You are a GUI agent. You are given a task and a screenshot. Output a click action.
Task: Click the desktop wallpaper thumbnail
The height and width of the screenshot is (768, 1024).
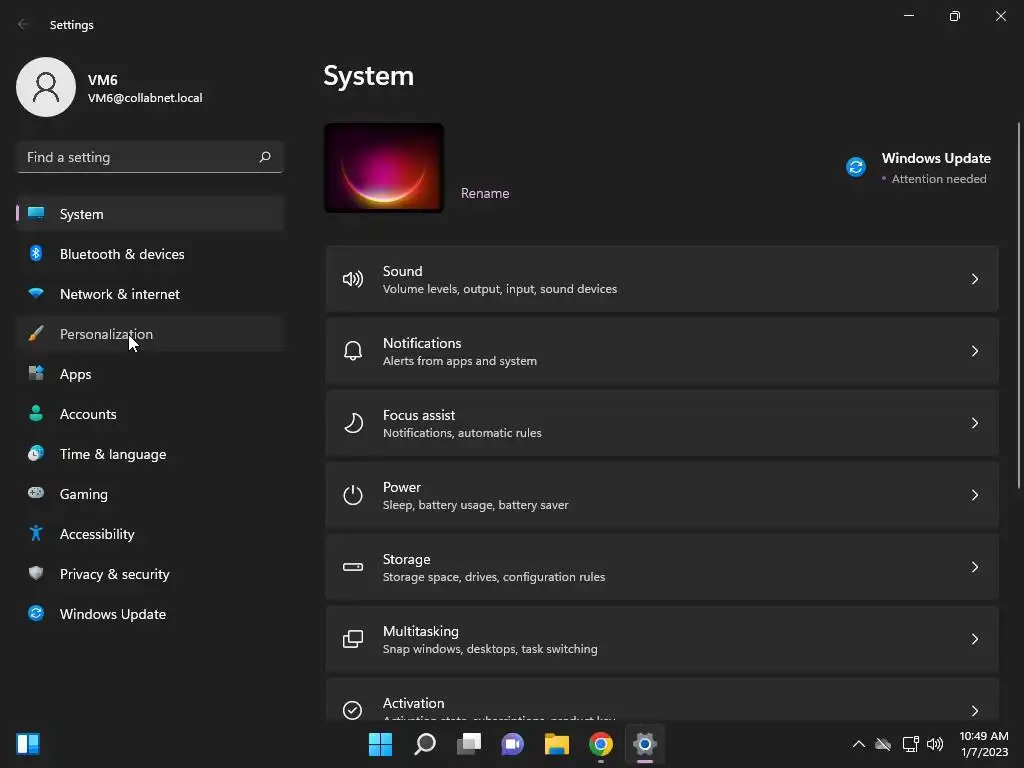[384, 168]
